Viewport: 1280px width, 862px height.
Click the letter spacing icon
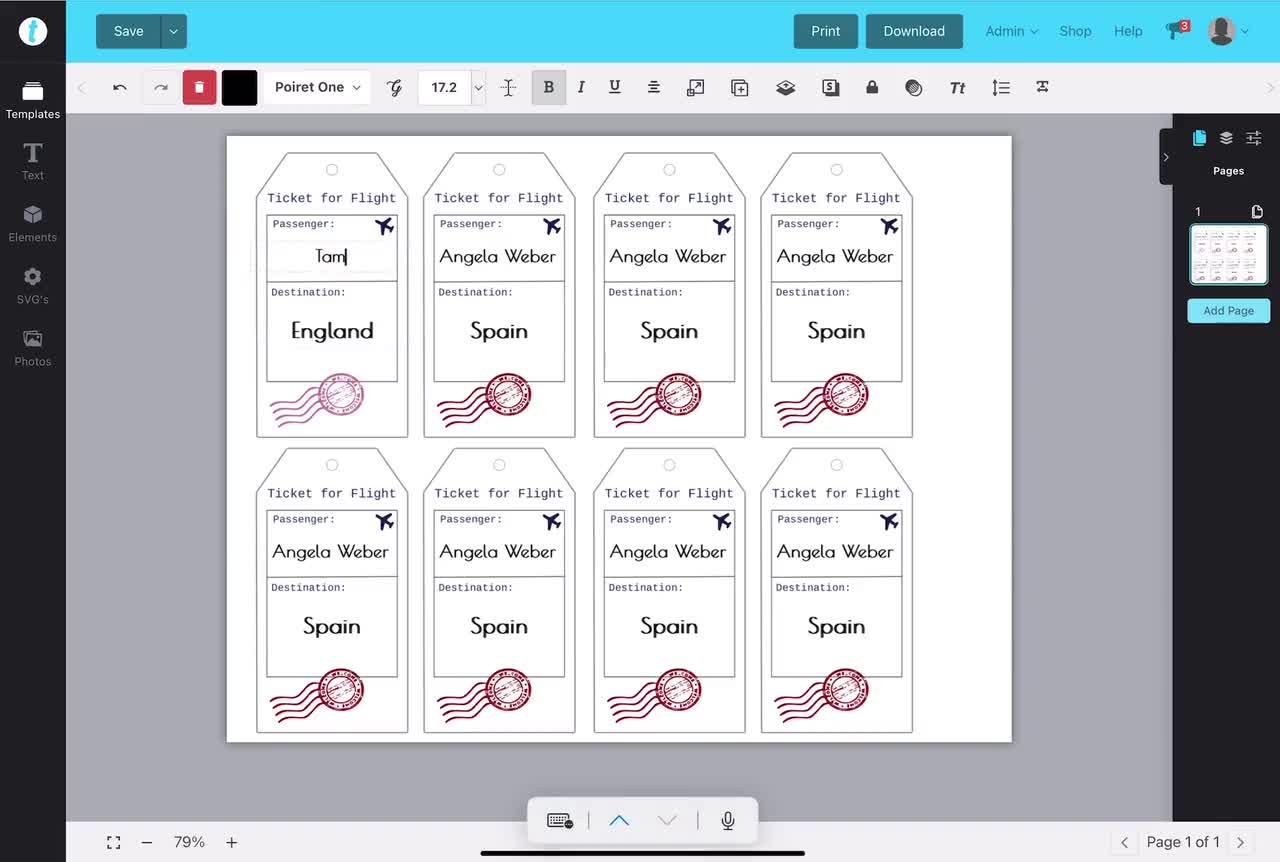click(1042, 87)
